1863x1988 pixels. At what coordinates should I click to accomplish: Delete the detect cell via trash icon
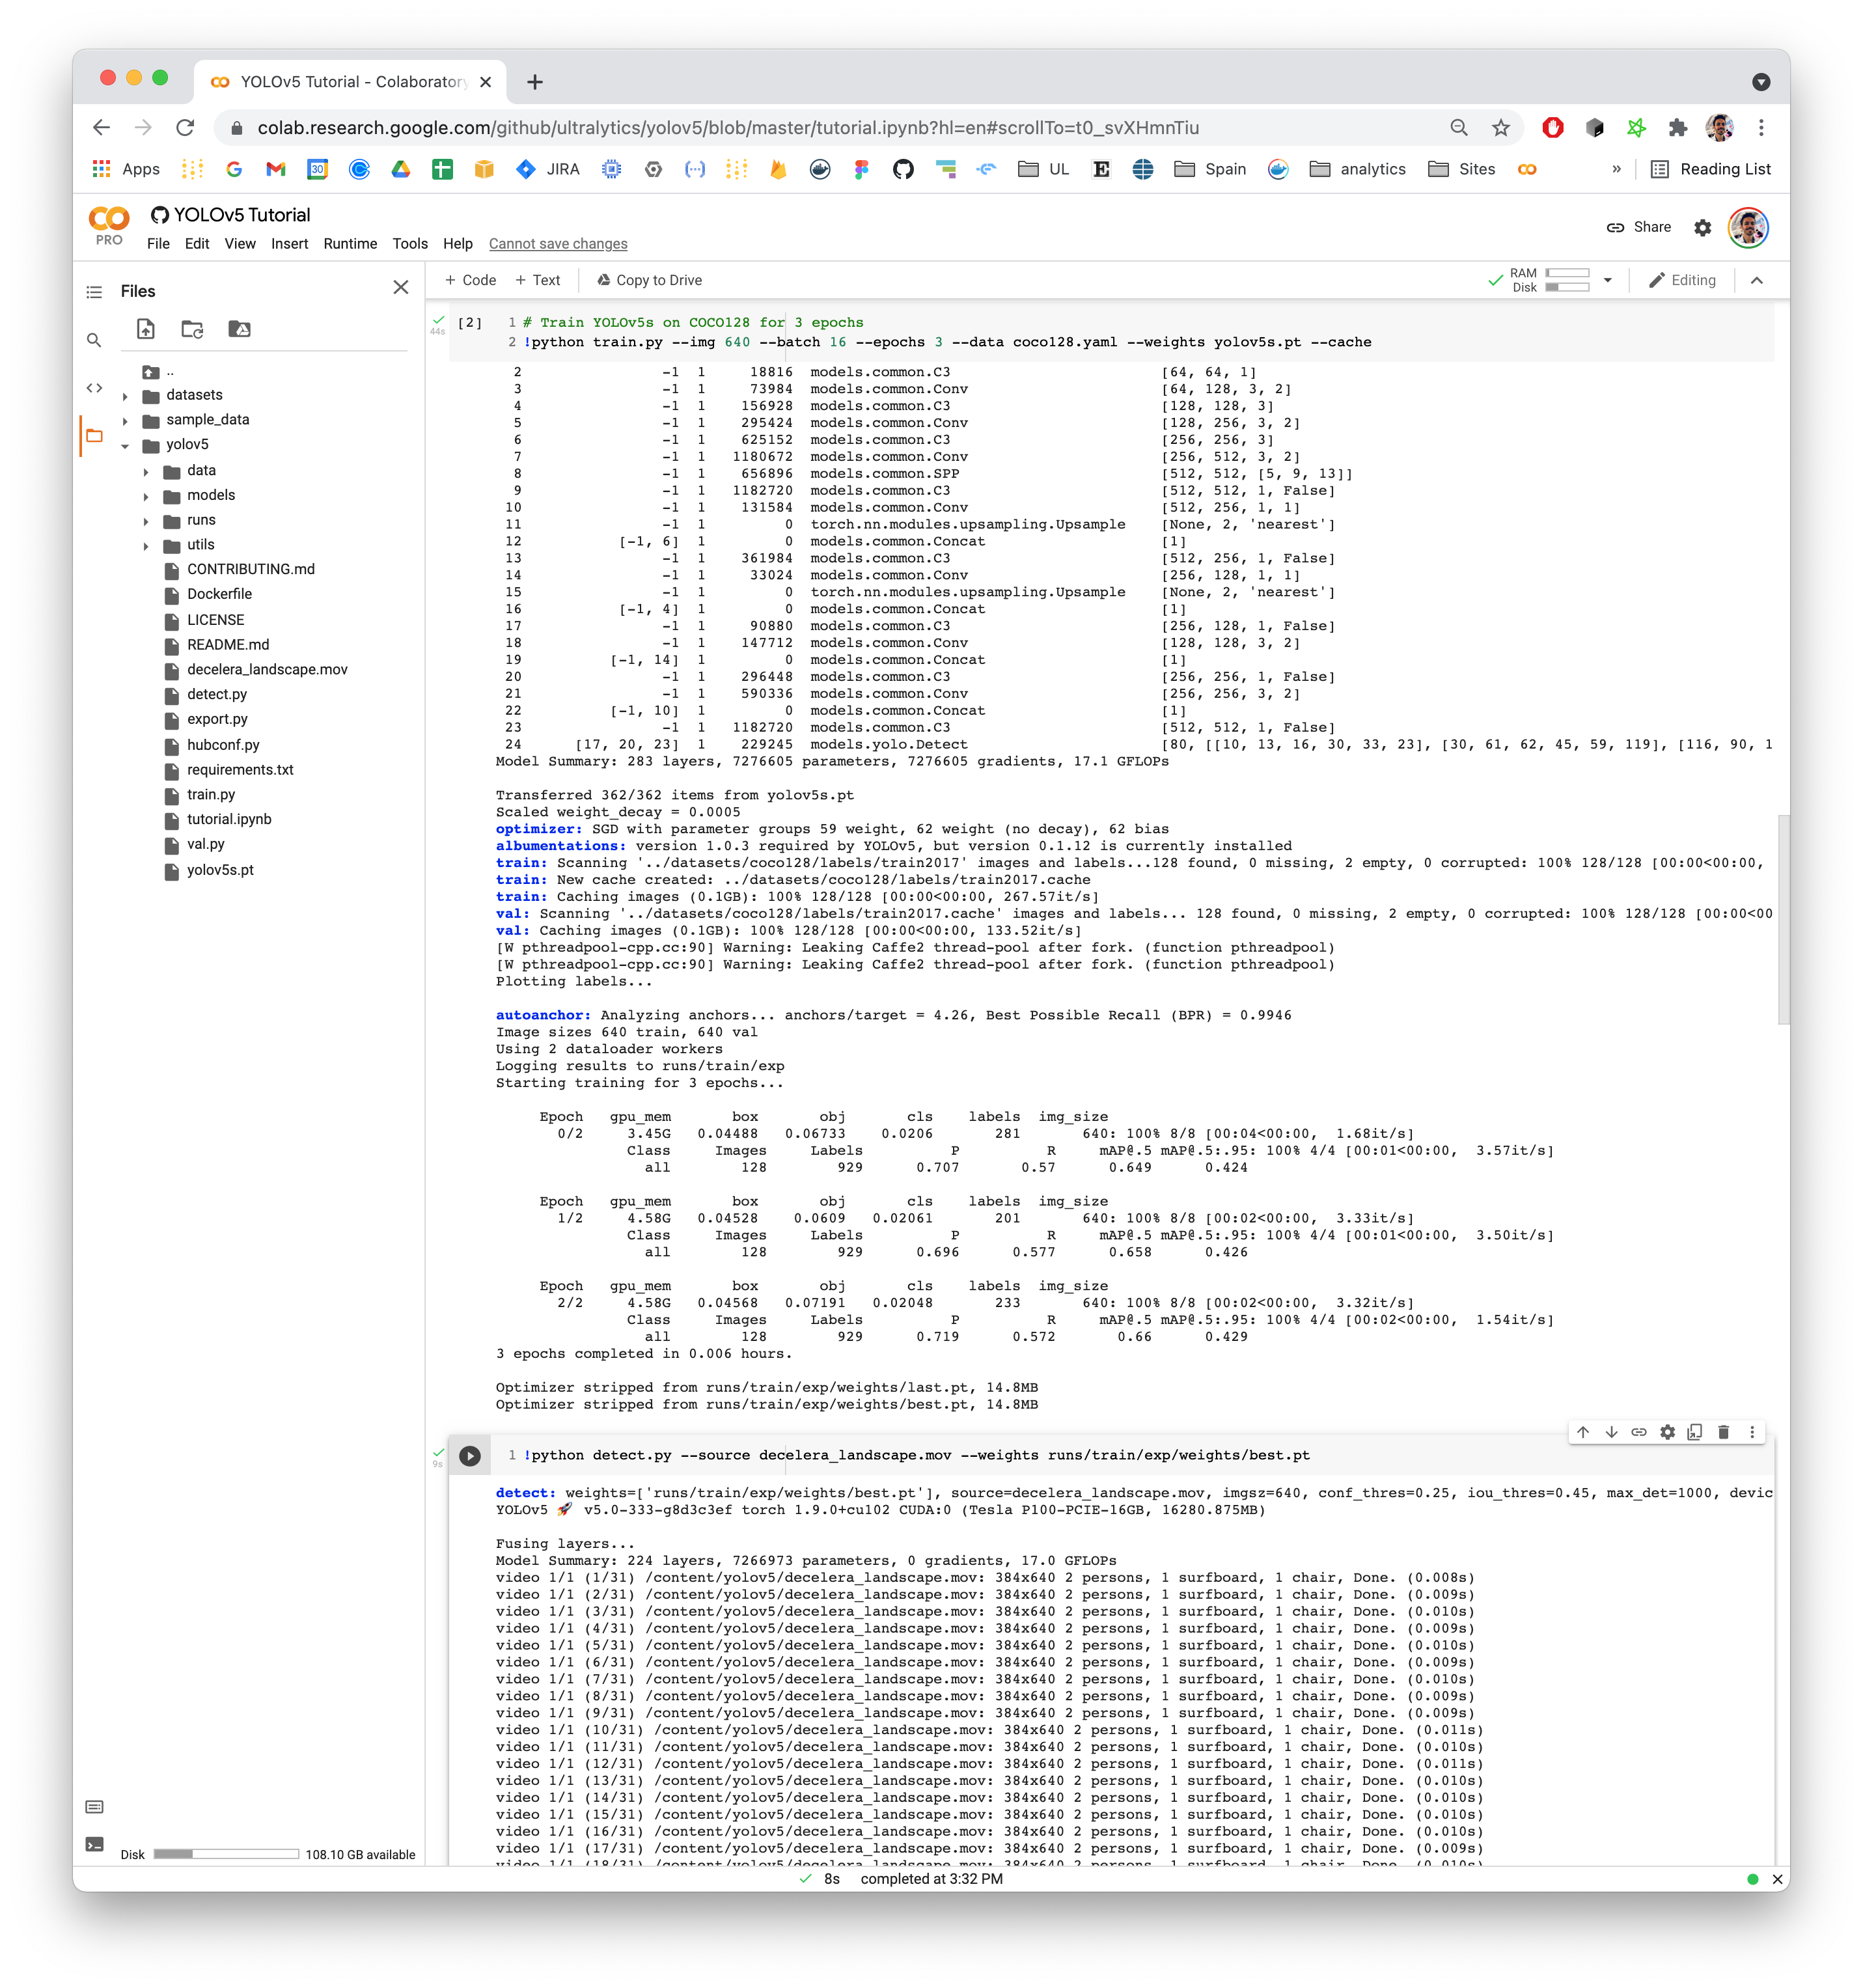tap(1723, 1432)
